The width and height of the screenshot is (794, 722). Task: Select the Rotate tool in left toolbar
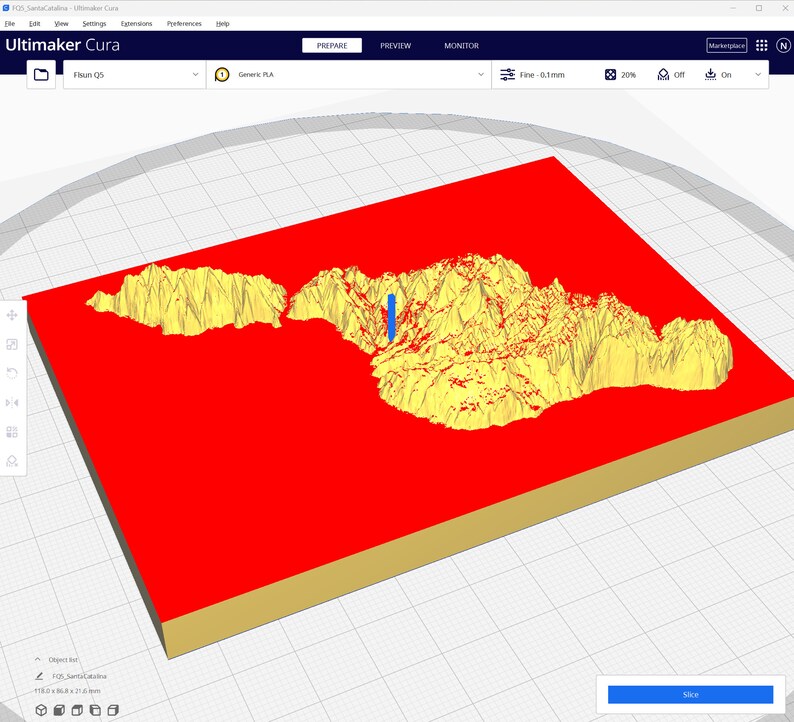pos(12,374)
